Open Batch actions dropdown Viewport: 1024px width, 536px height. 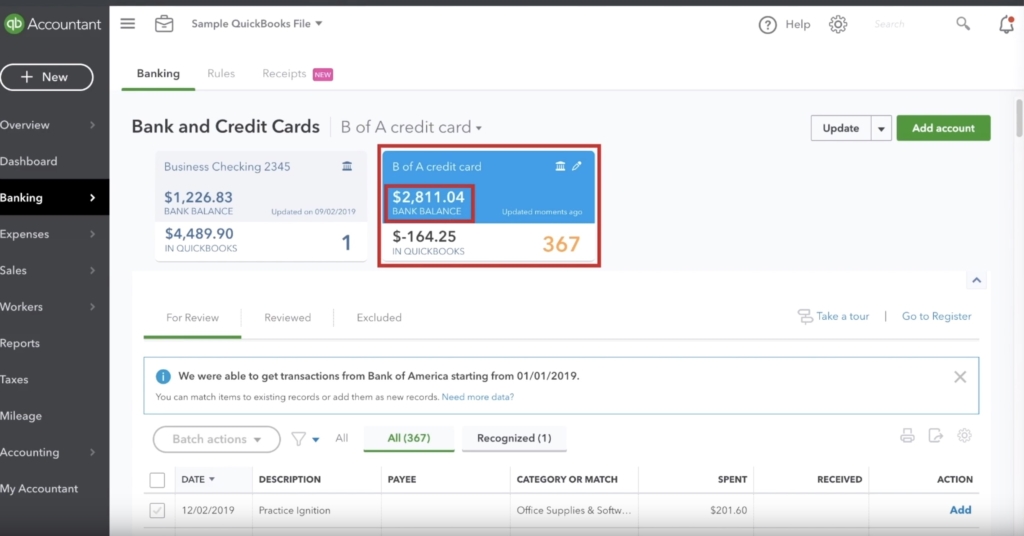click(217, 439)
